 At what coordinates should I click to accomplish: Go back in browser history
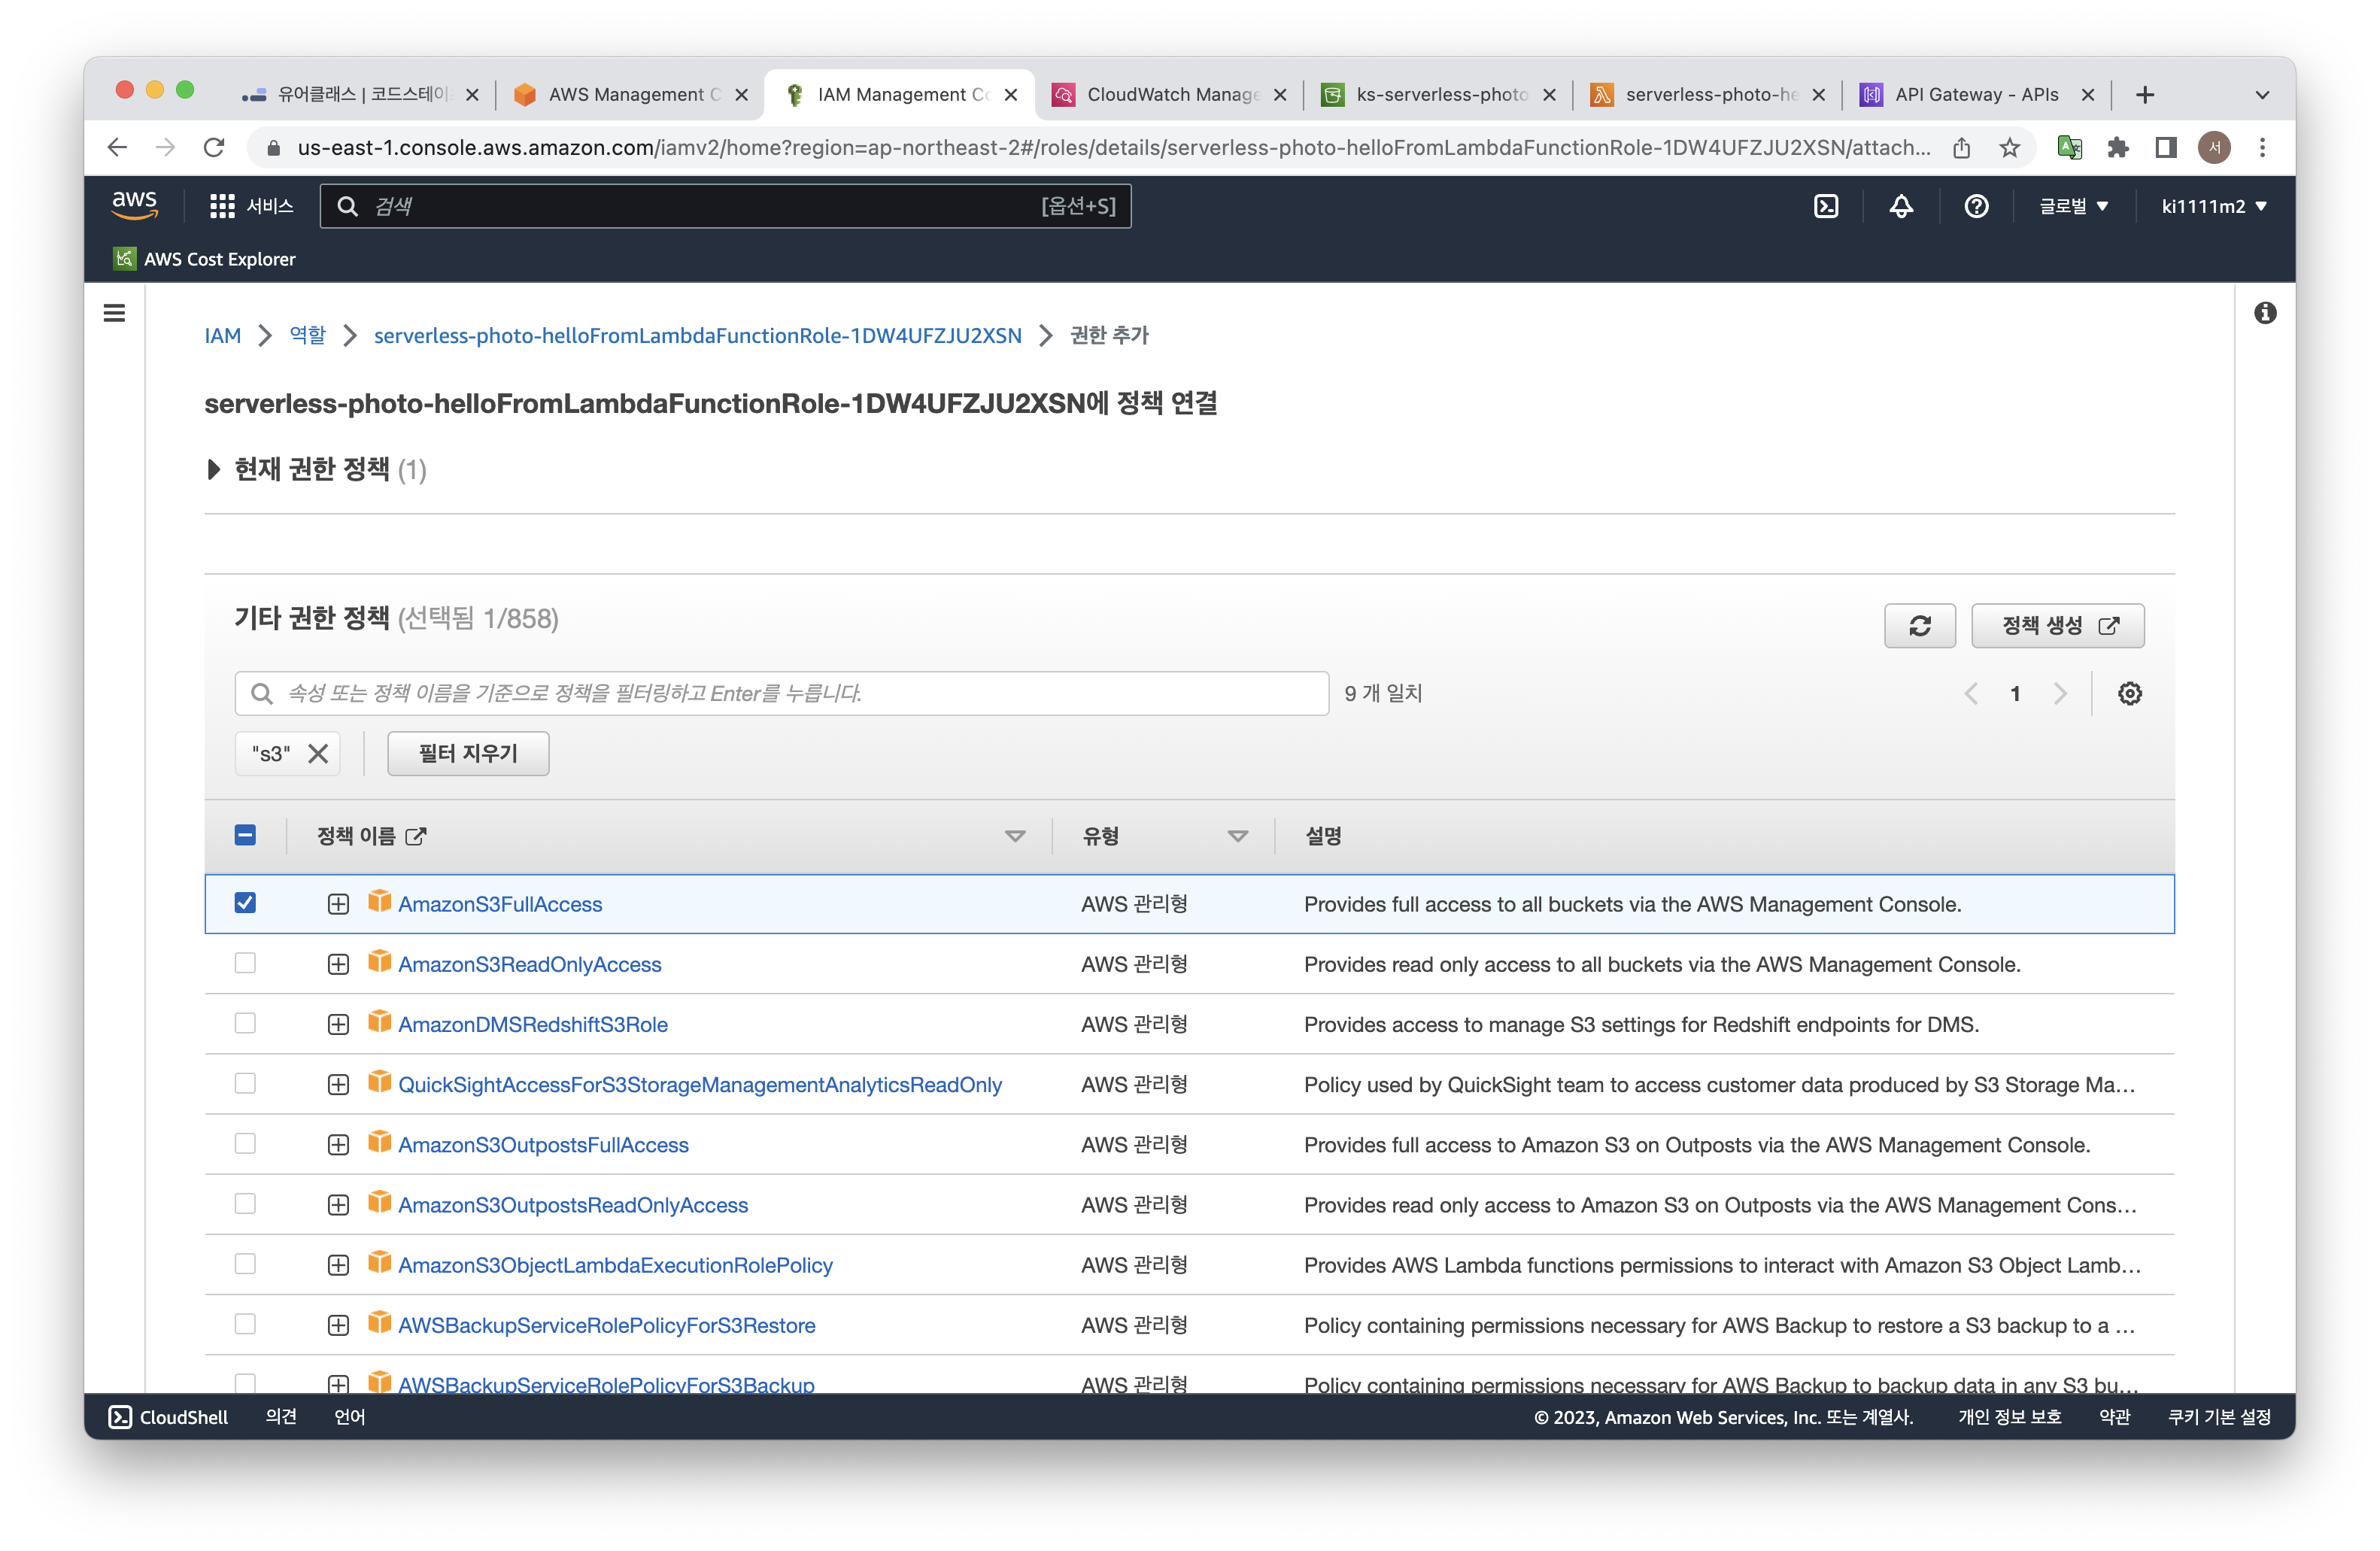tap(117, 148)
